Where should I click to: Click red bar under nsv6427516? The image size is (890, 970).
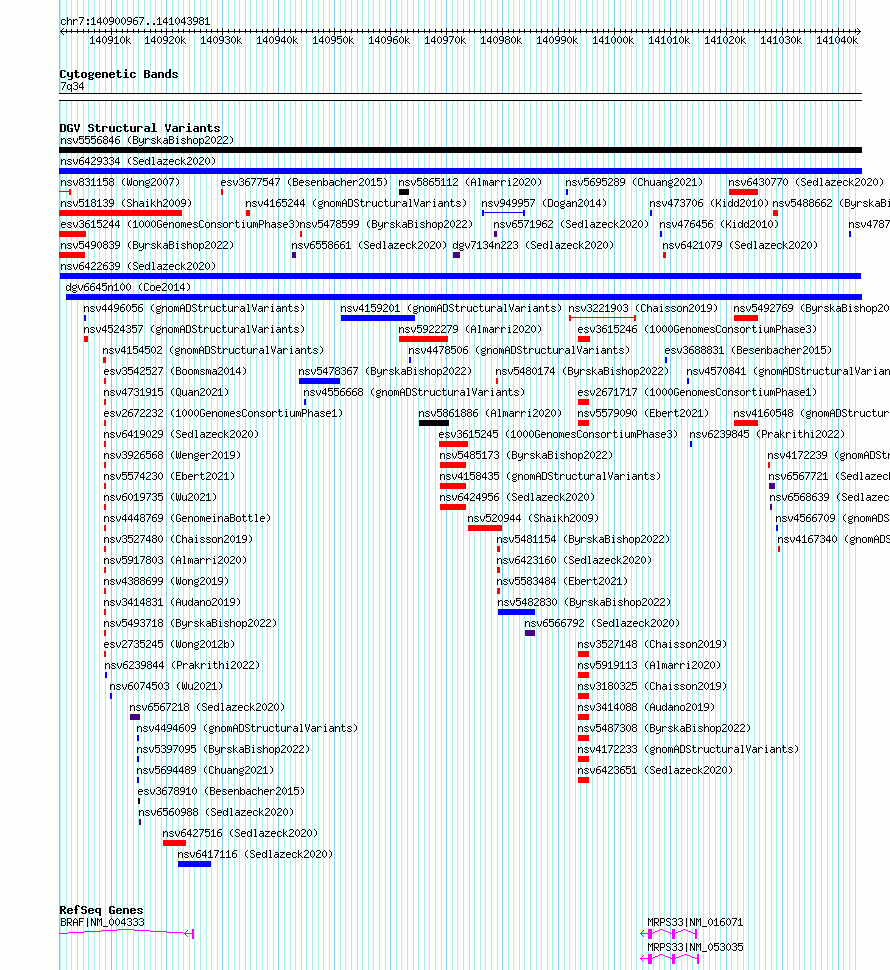[x=174, y=844]
